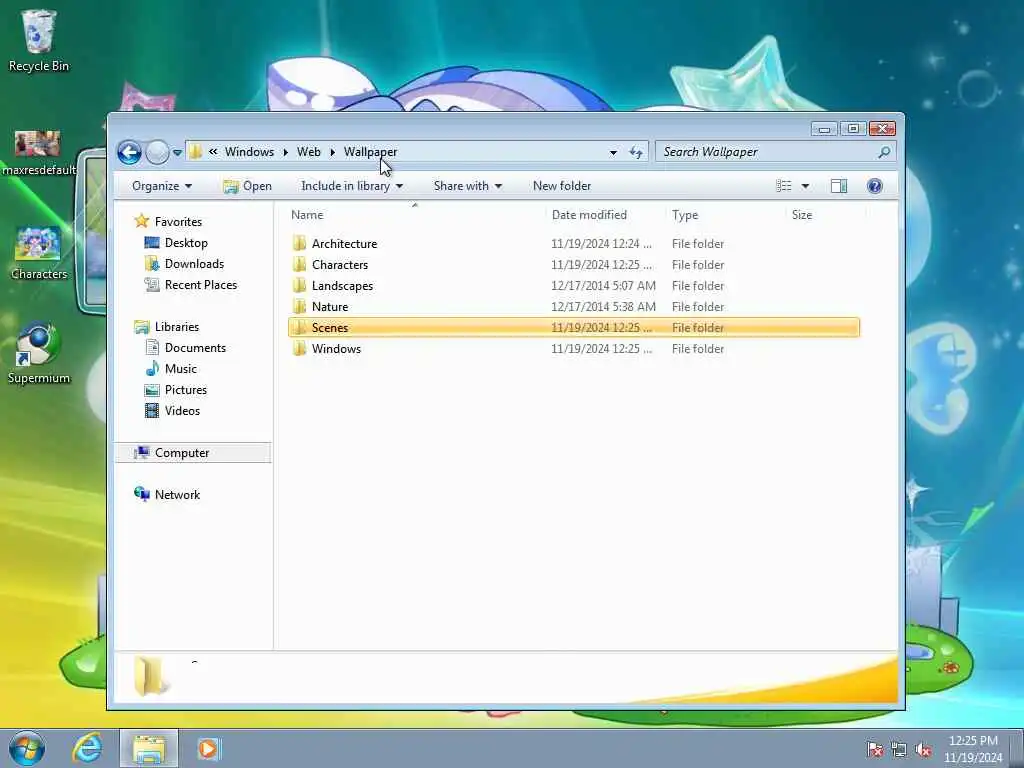Select Libraries in navigation pane
Screen dimensions: 1024x768
167,327
